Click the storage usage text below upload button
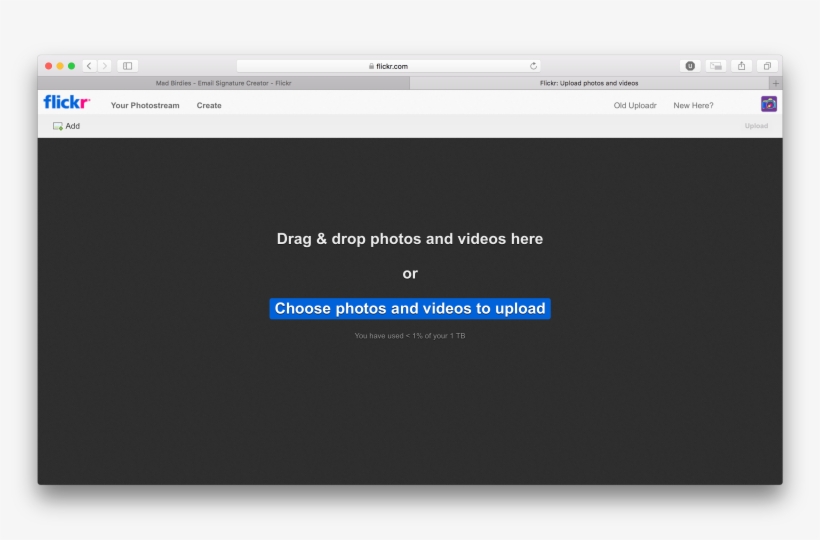Screen dimensions: 820x540 pyautogui.click(x=410, y=336)
